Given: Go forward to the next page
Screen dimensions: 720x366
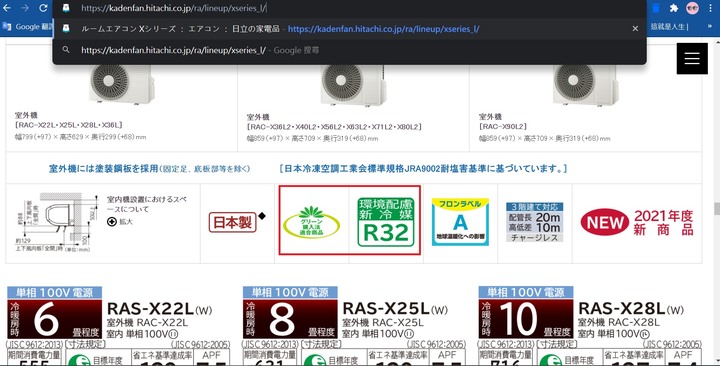Looking at the screenshot, I should [x=25, y=8].
